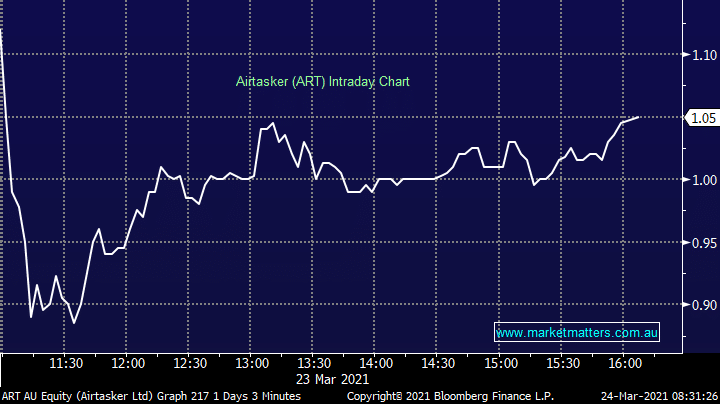This screenshot has height=404, width=720.
Task: Click the 1.05 last price tag
Action: point(702,118)
